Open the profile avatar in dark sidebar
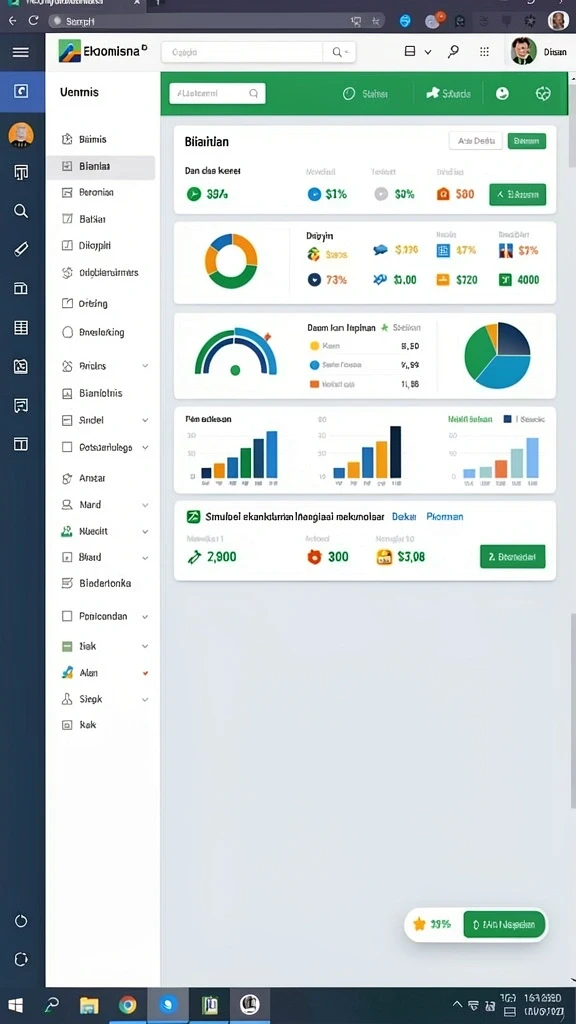Screen dimensions: 576x1024 pos(21,135)
